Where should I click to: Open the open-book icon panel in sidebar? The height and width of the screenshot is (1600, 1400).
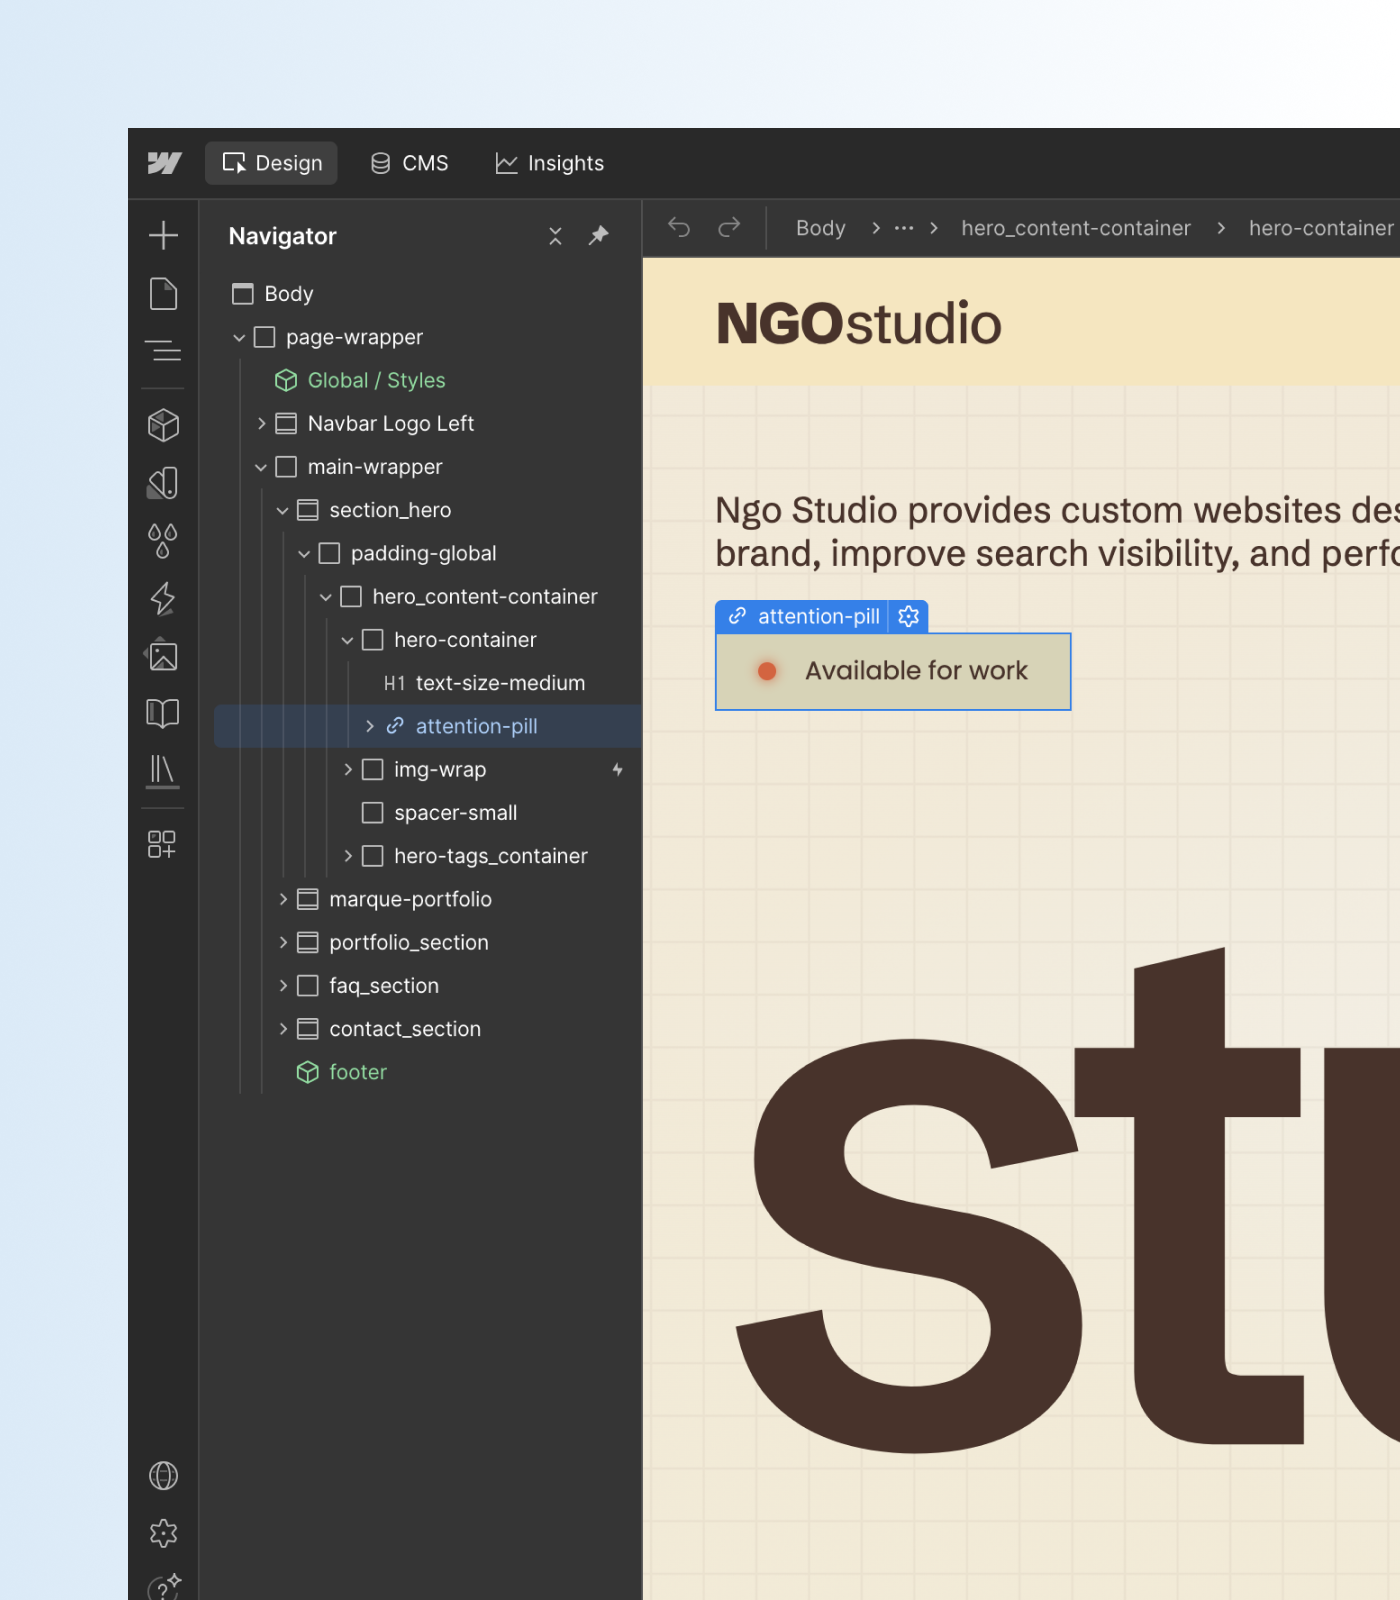(x=163, y=713)
